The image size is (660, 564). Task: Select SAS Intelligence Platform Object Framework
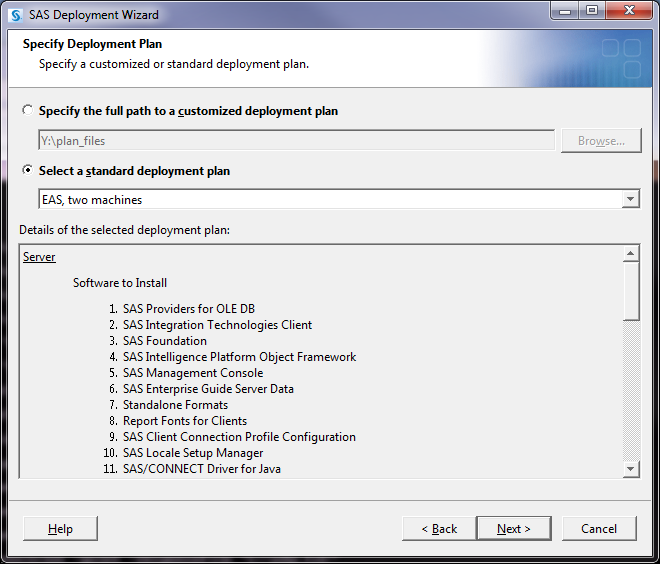point(239,357)
